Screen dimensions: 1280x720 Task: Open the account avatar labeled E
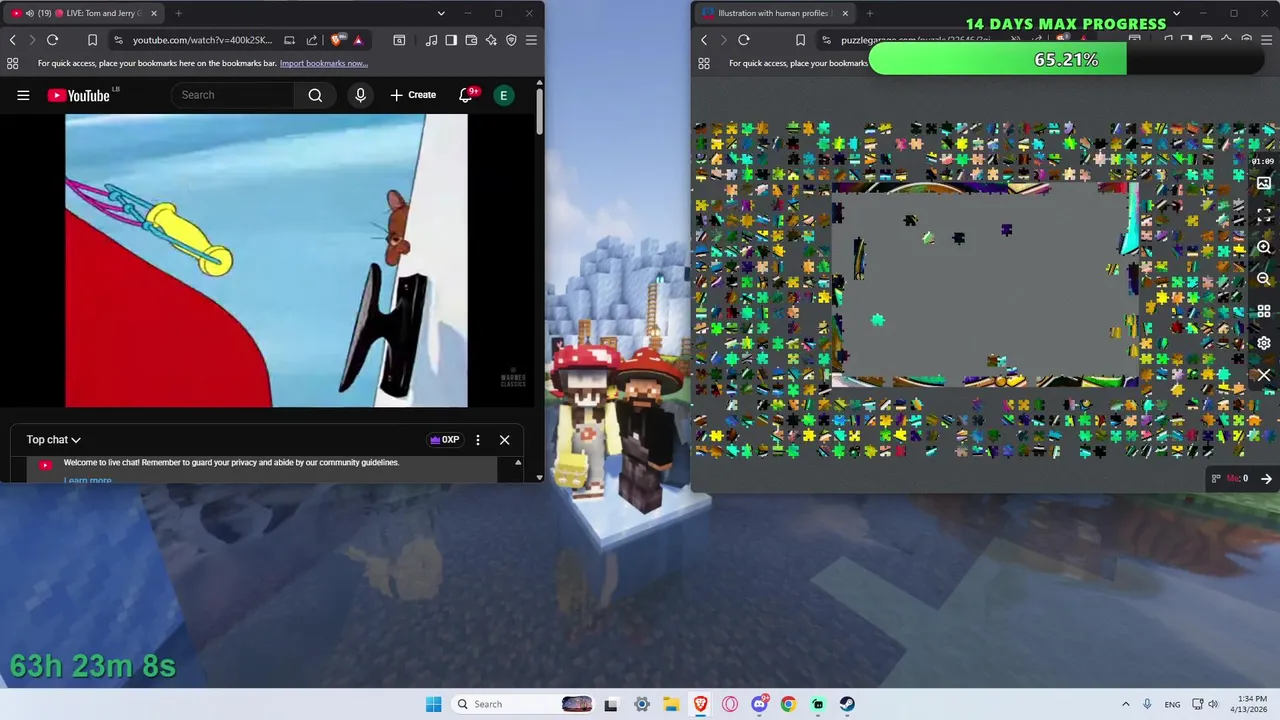504,95
